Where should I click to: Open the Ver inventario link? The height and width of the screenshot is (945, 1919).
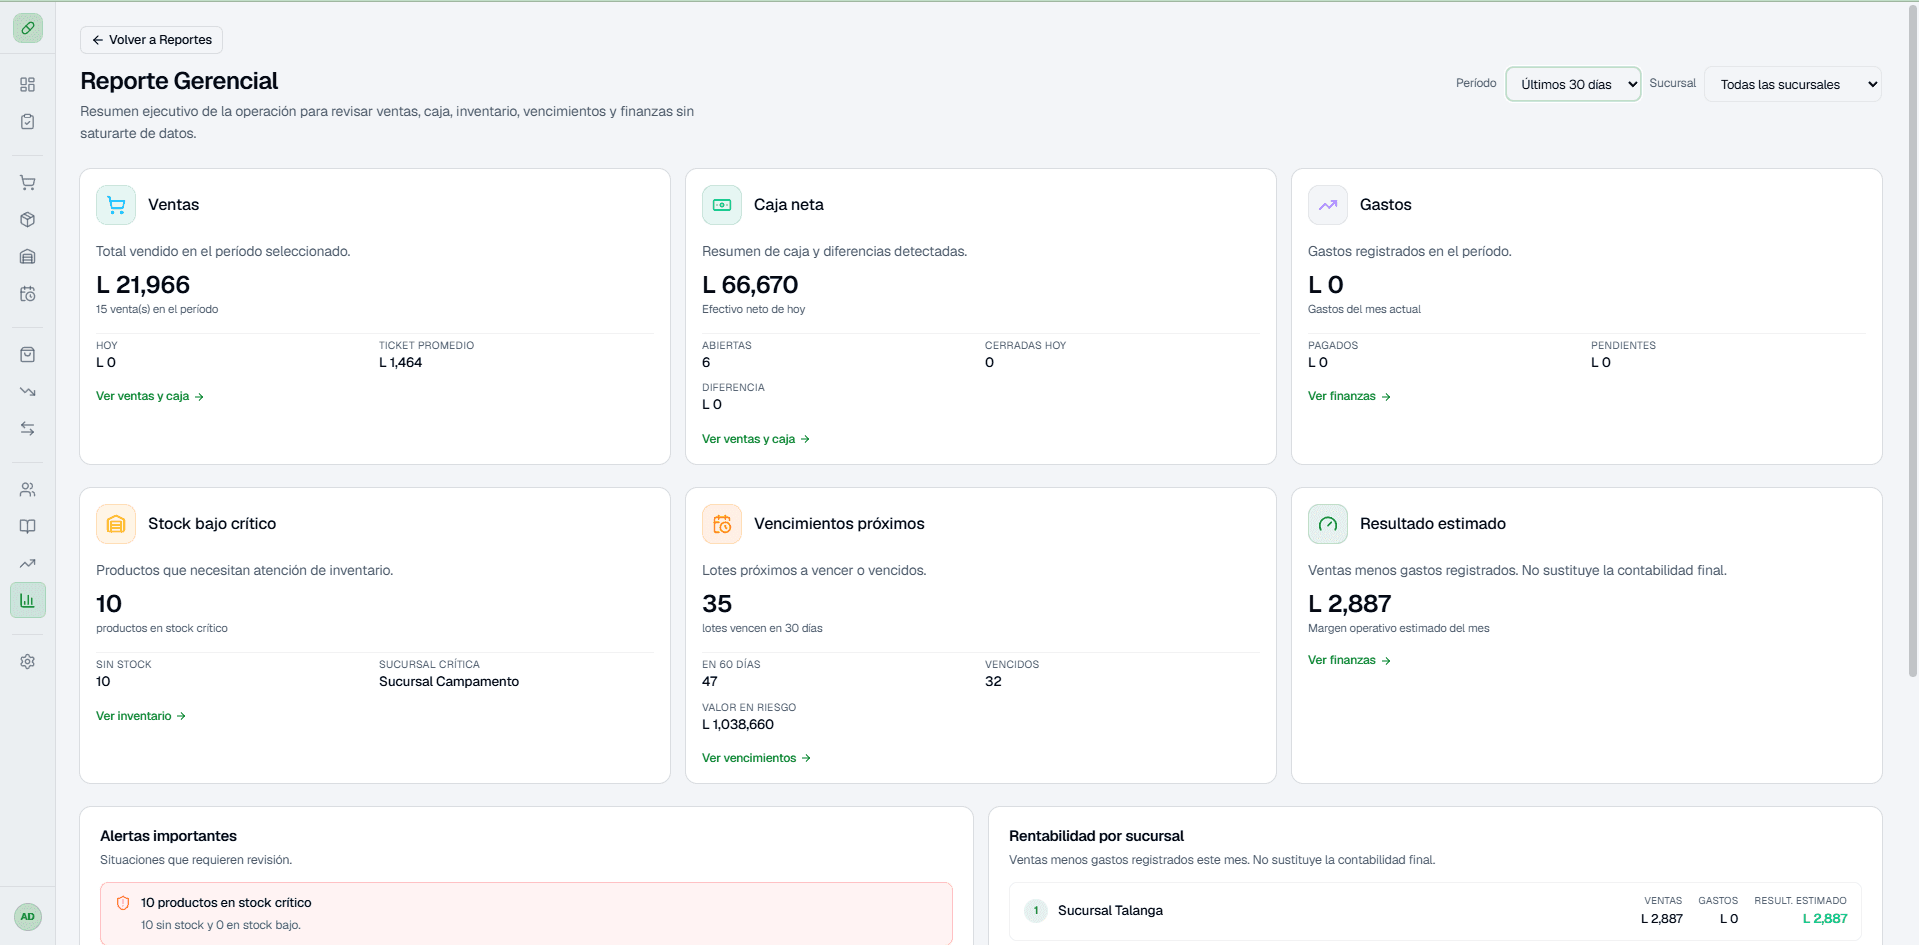pos(141,716)
